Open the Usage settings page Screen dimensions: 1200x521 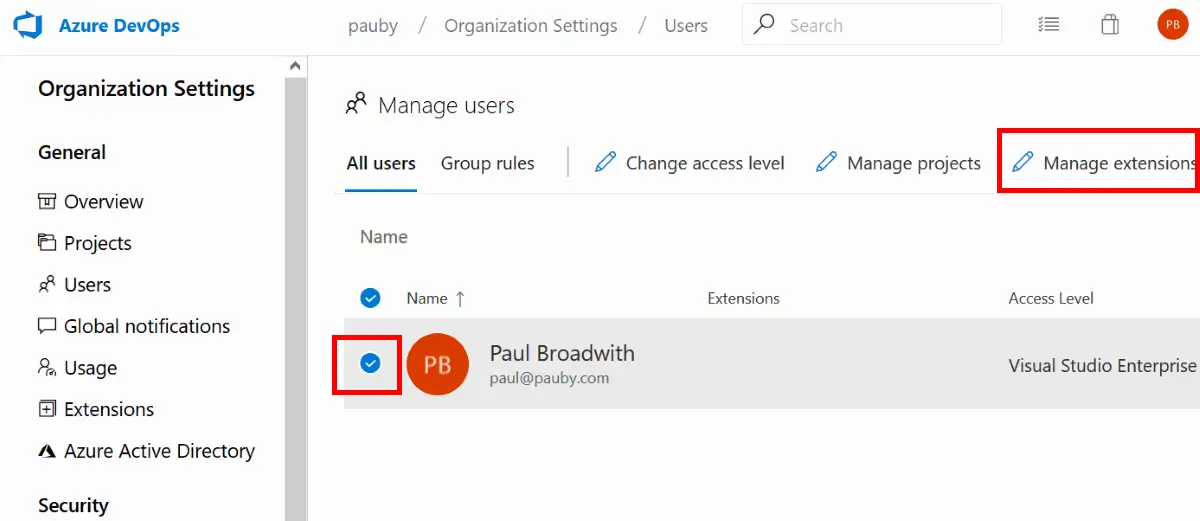pyautogui.click(x=91, y=368)
